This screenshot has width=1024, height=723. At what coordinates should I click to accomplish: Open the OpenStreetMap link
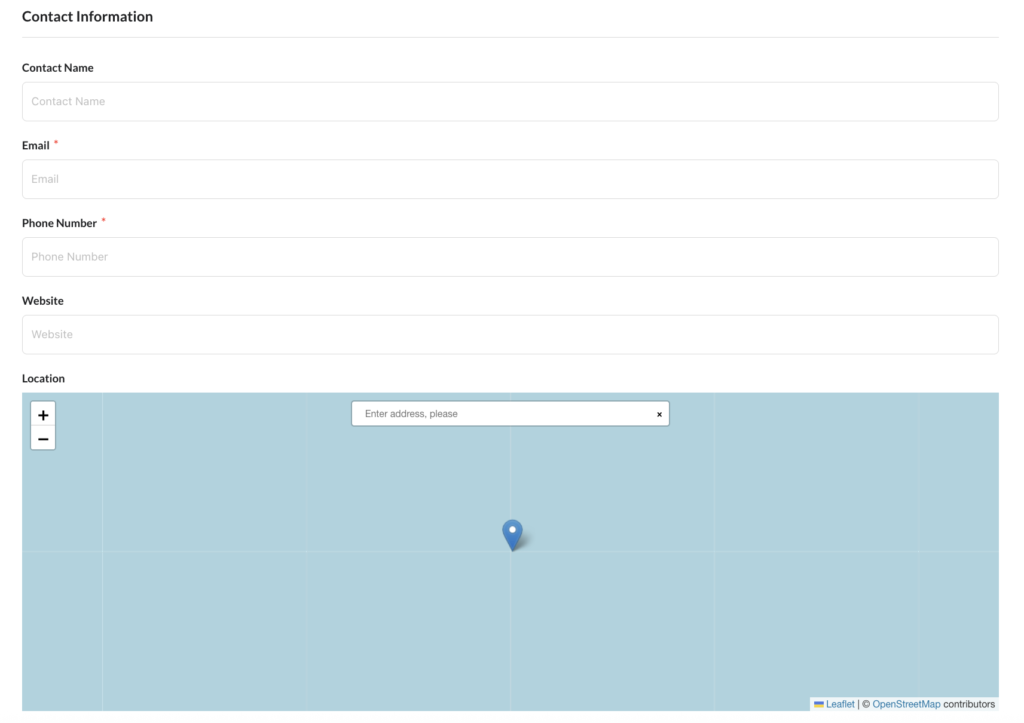click(906, 705)
